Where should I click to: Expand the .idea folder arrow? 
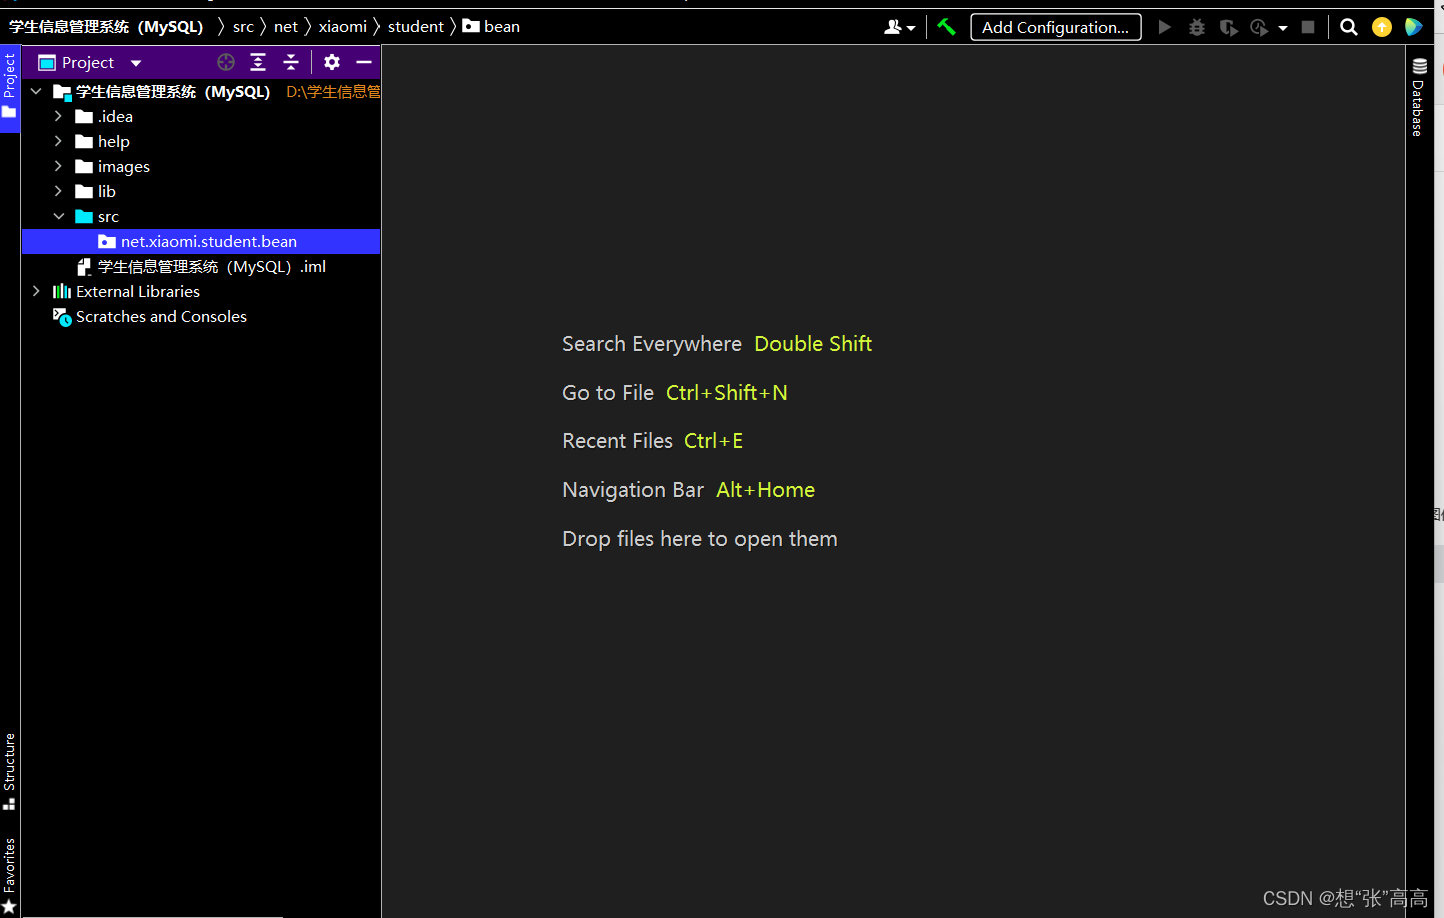click(58, 116)
